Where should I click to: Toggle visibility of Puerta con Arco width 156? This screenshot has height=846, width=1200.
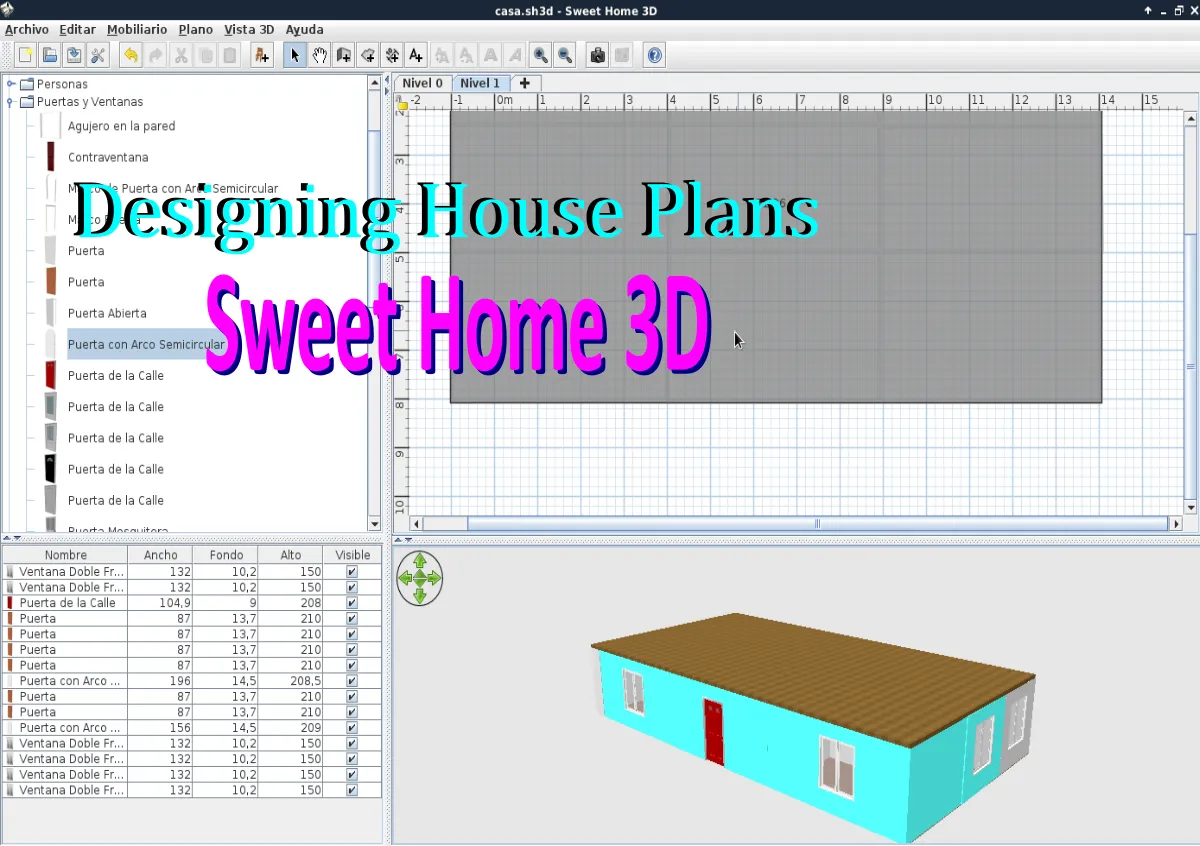pyautogui.click(x=351, y=728)
